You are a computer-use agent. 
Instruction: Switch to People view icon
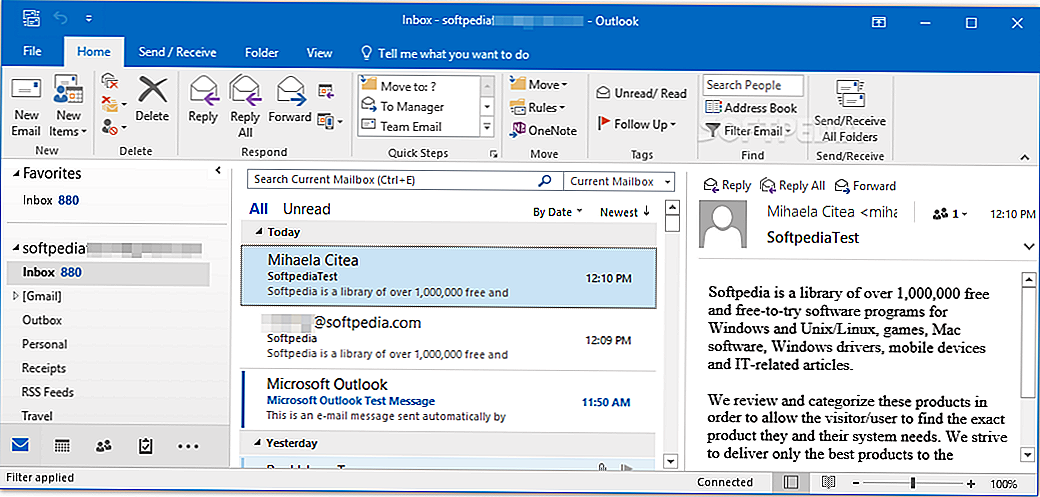tap(103, 446)
